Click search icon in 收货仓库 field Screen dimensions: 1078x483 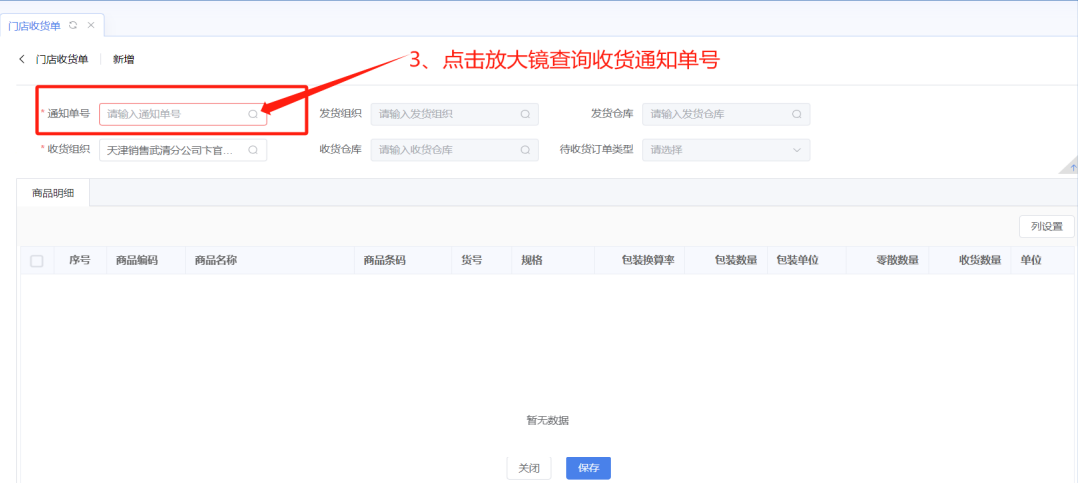pyautogui.click(x=525, y=150)
